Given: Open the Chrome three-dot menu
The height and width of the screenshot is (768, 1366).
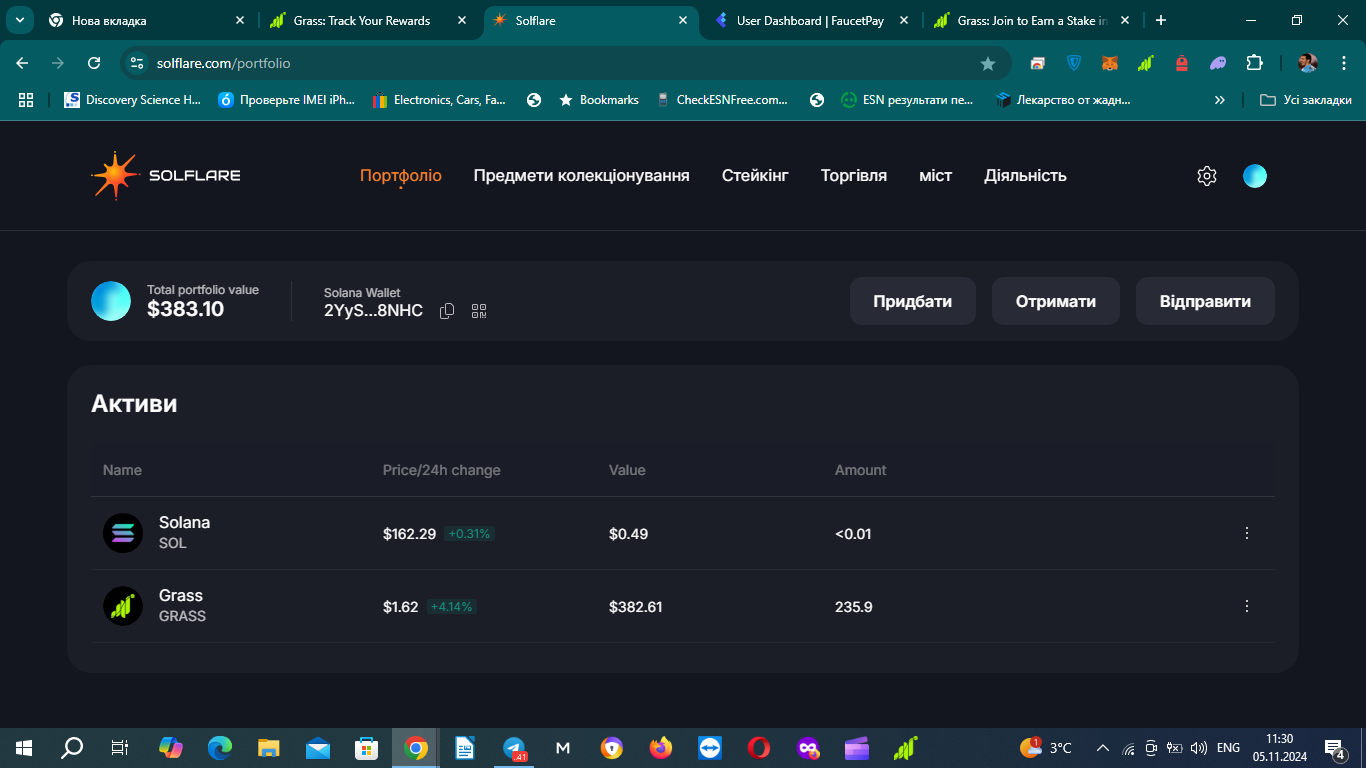Looking at the screenshot, I should pos(1342,63).
